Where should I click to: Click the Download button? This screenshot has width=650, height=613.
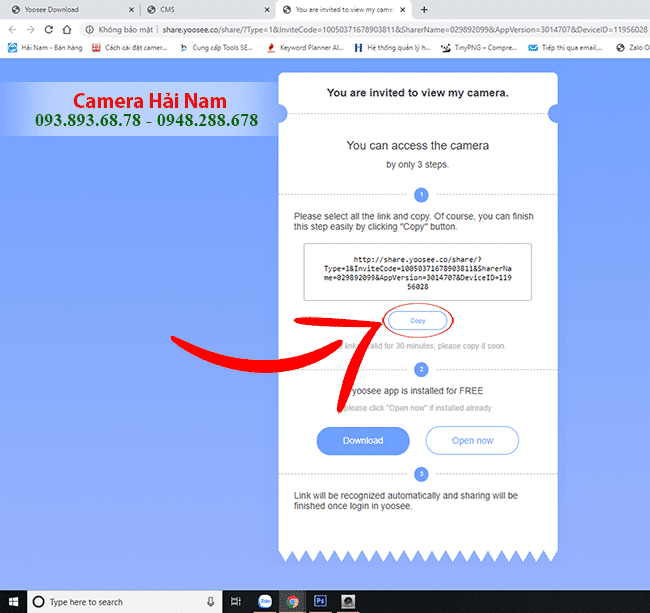363,441
